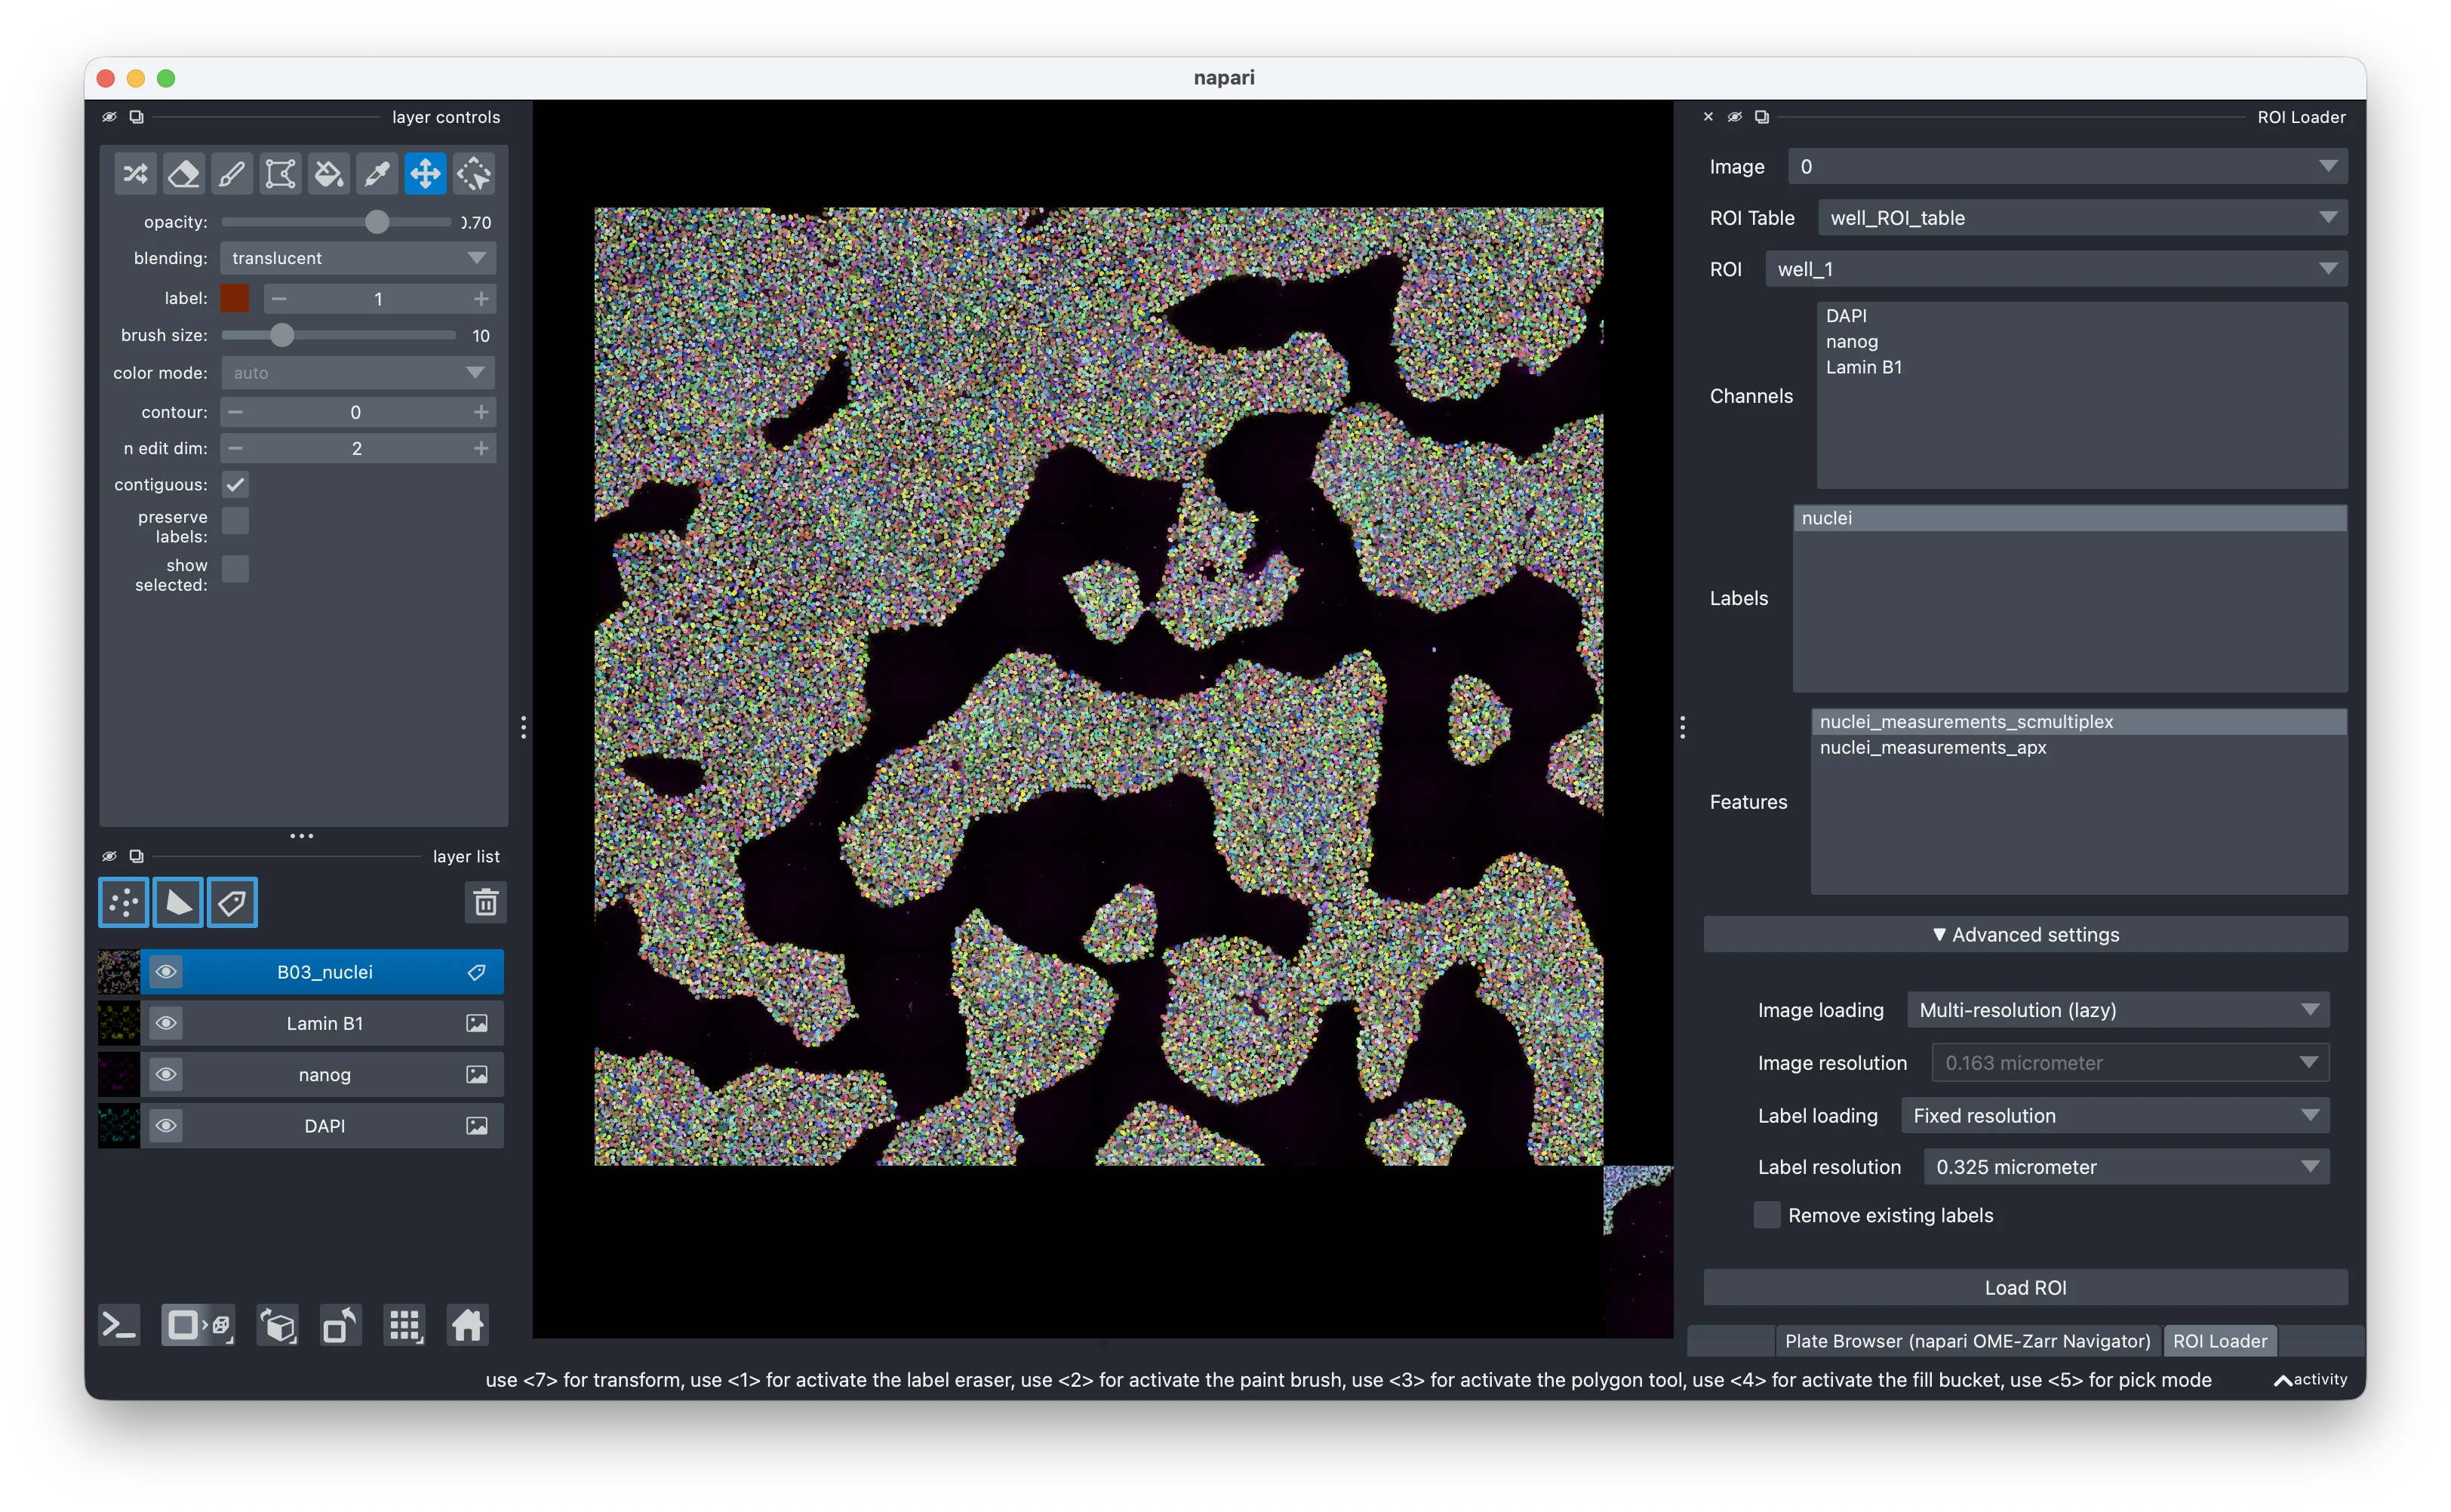Image resolution: width=2451 pixels, height=1512 pixels.
Task: Roll dimensions with the cube icon
Action: point(278,1326)
